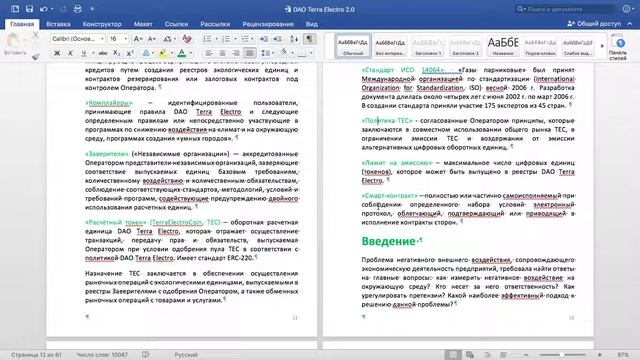Screen dimensions: 640x360
Task: Customize the quick access toolbar dropdown
Action: click(x=92, y=9)
